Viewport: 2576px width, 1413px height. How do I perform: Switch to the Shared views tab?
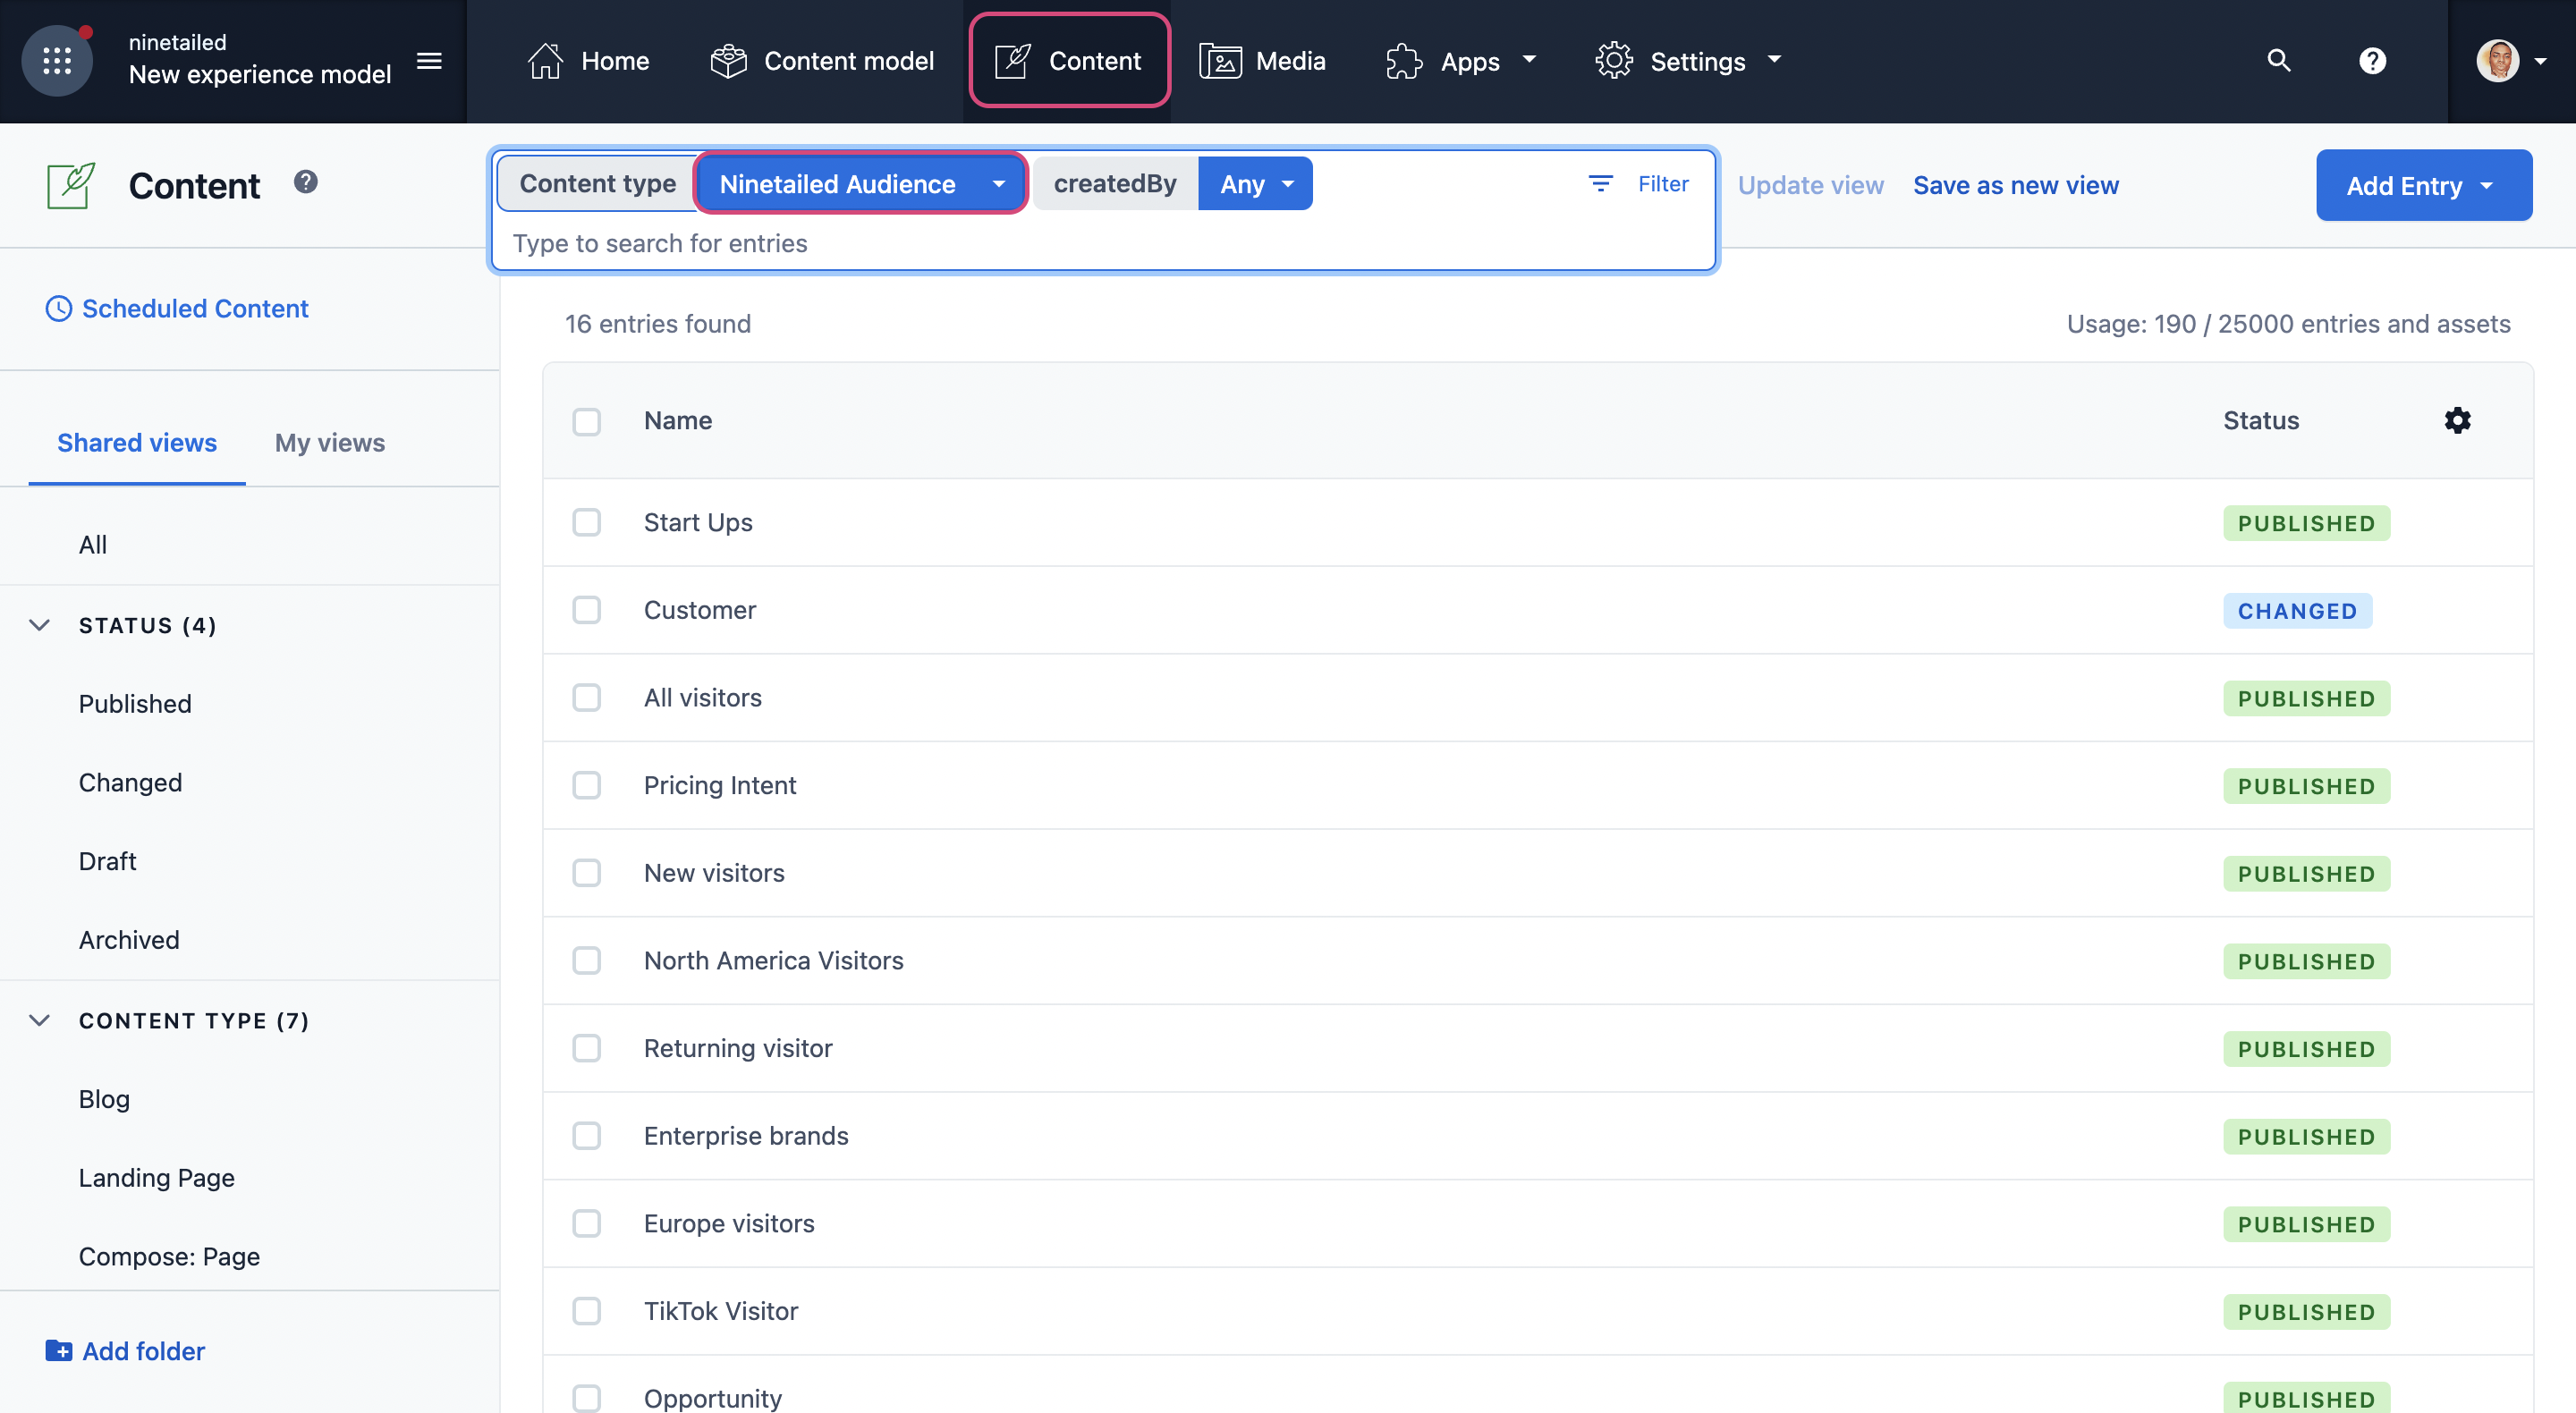tap(137, 442)
